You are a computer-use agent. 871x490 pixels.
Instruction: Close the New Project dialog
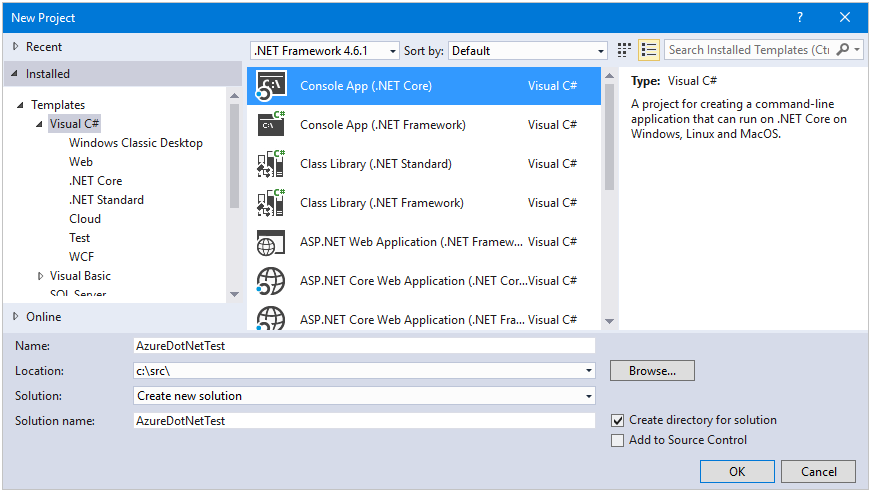tap(844, 17)
